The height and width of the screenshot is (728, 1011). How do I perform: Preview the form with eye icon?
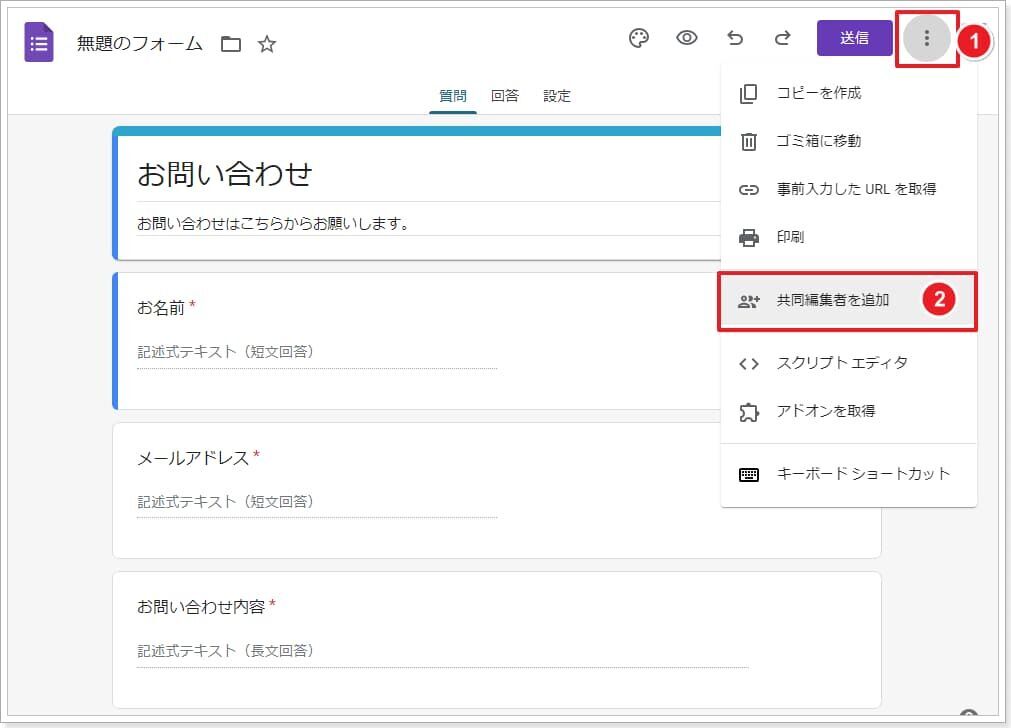[x=687, y=38]
